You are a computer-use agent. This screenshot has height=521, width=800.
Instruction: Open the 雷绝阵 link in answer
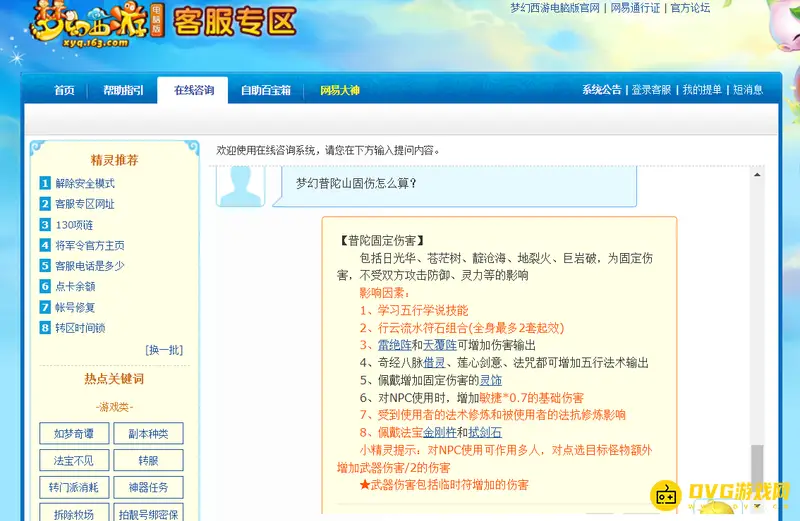pyautogui.click(x=394, y=345)
